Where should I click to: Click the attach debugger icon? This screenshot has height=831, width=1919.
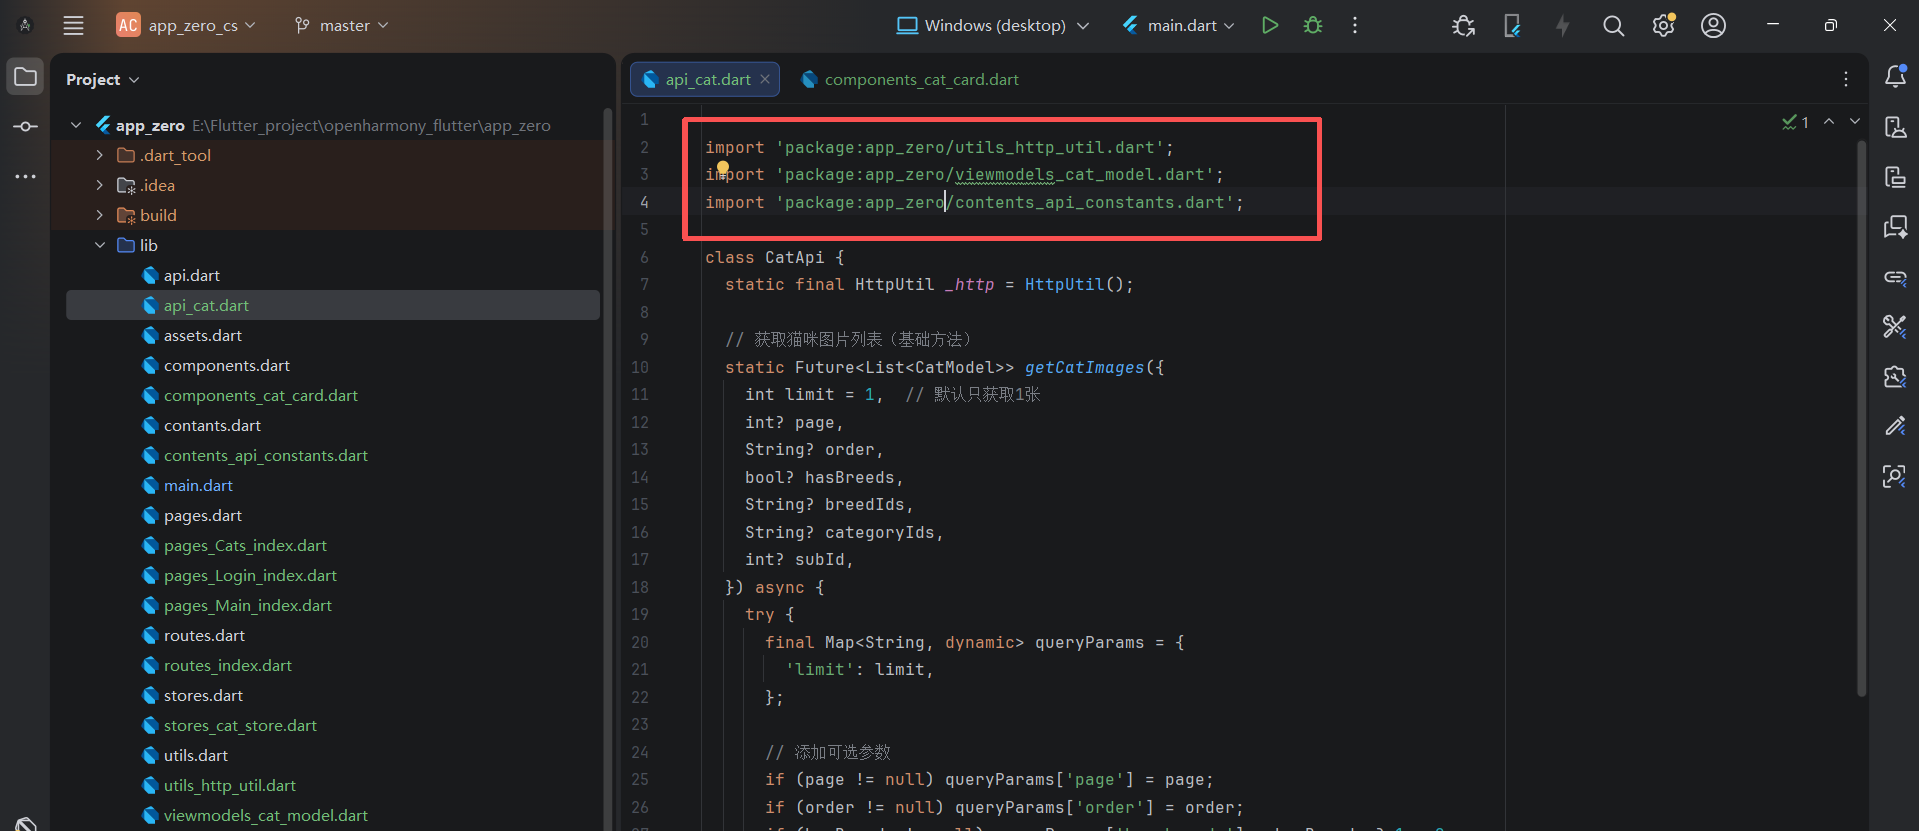(x=1463, y=26)
